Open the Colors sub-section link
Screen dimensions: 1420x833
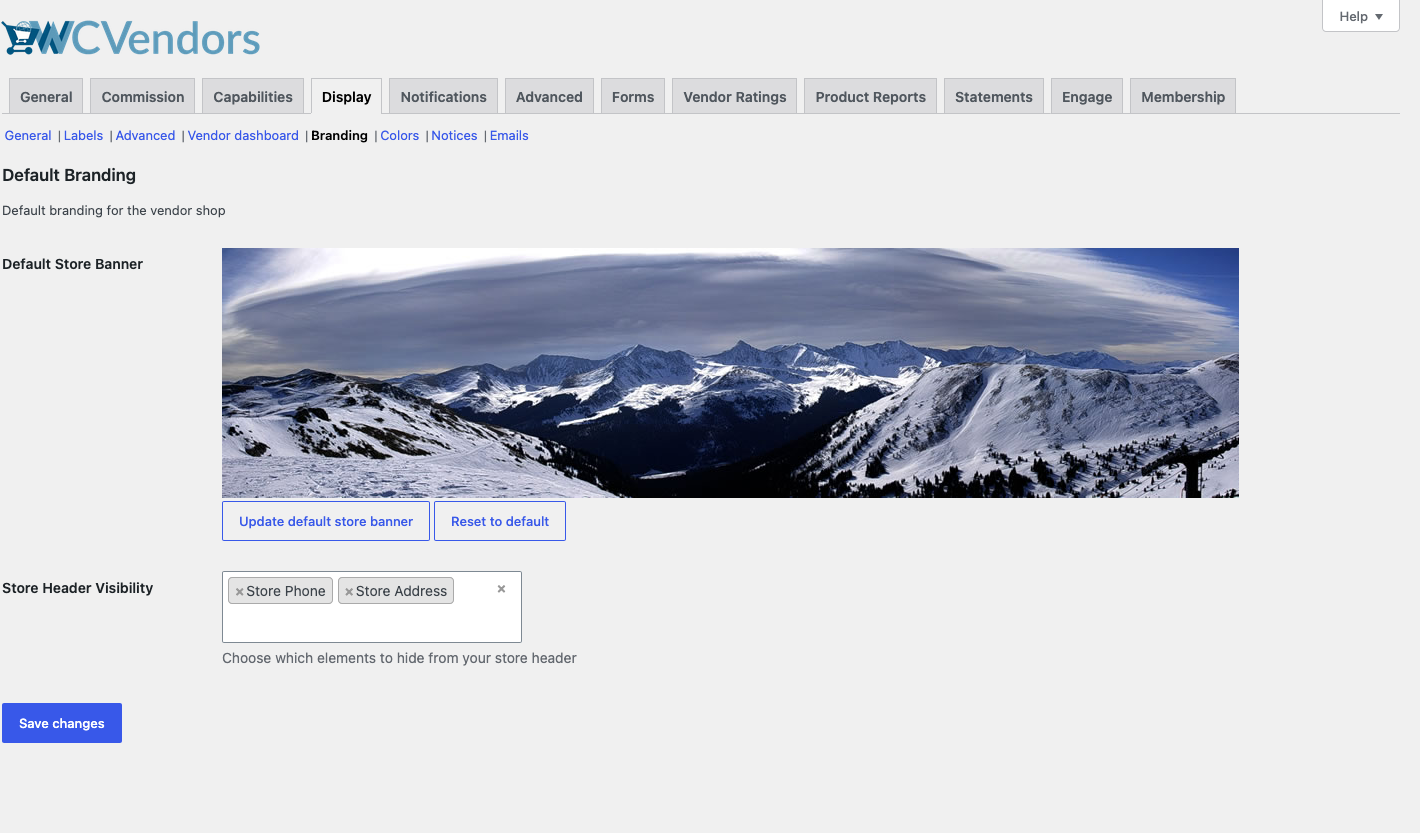pyautogui.click(x=399, y=136)
